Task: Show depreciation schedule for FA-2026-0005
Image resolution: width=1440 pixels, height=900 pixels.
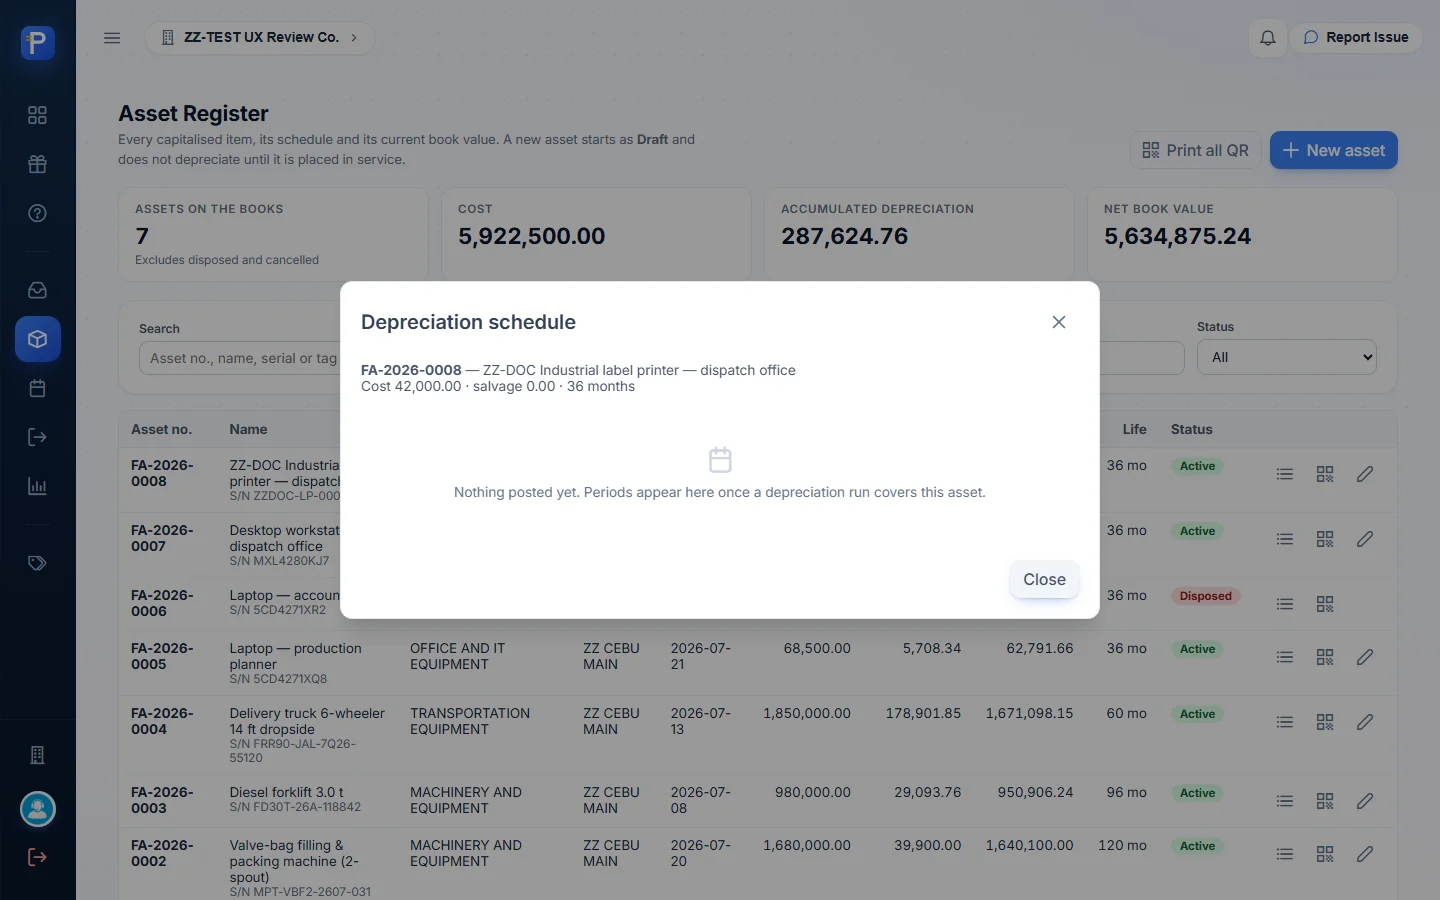Action: point(1285,657)
